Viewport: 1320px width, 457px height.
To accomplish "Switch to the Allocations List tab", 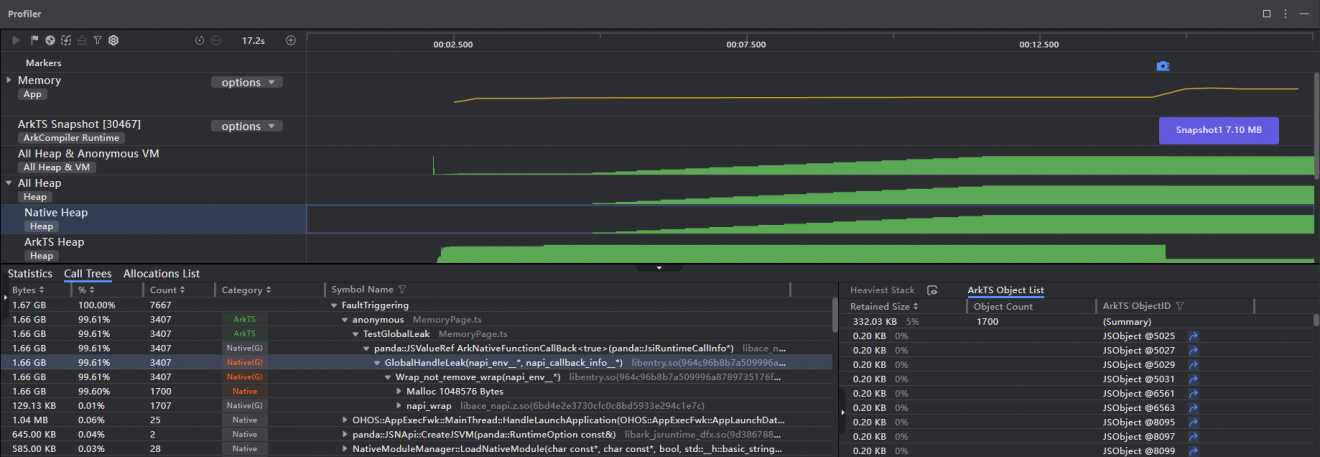I will pyautogui.click(x=161, y=273).
